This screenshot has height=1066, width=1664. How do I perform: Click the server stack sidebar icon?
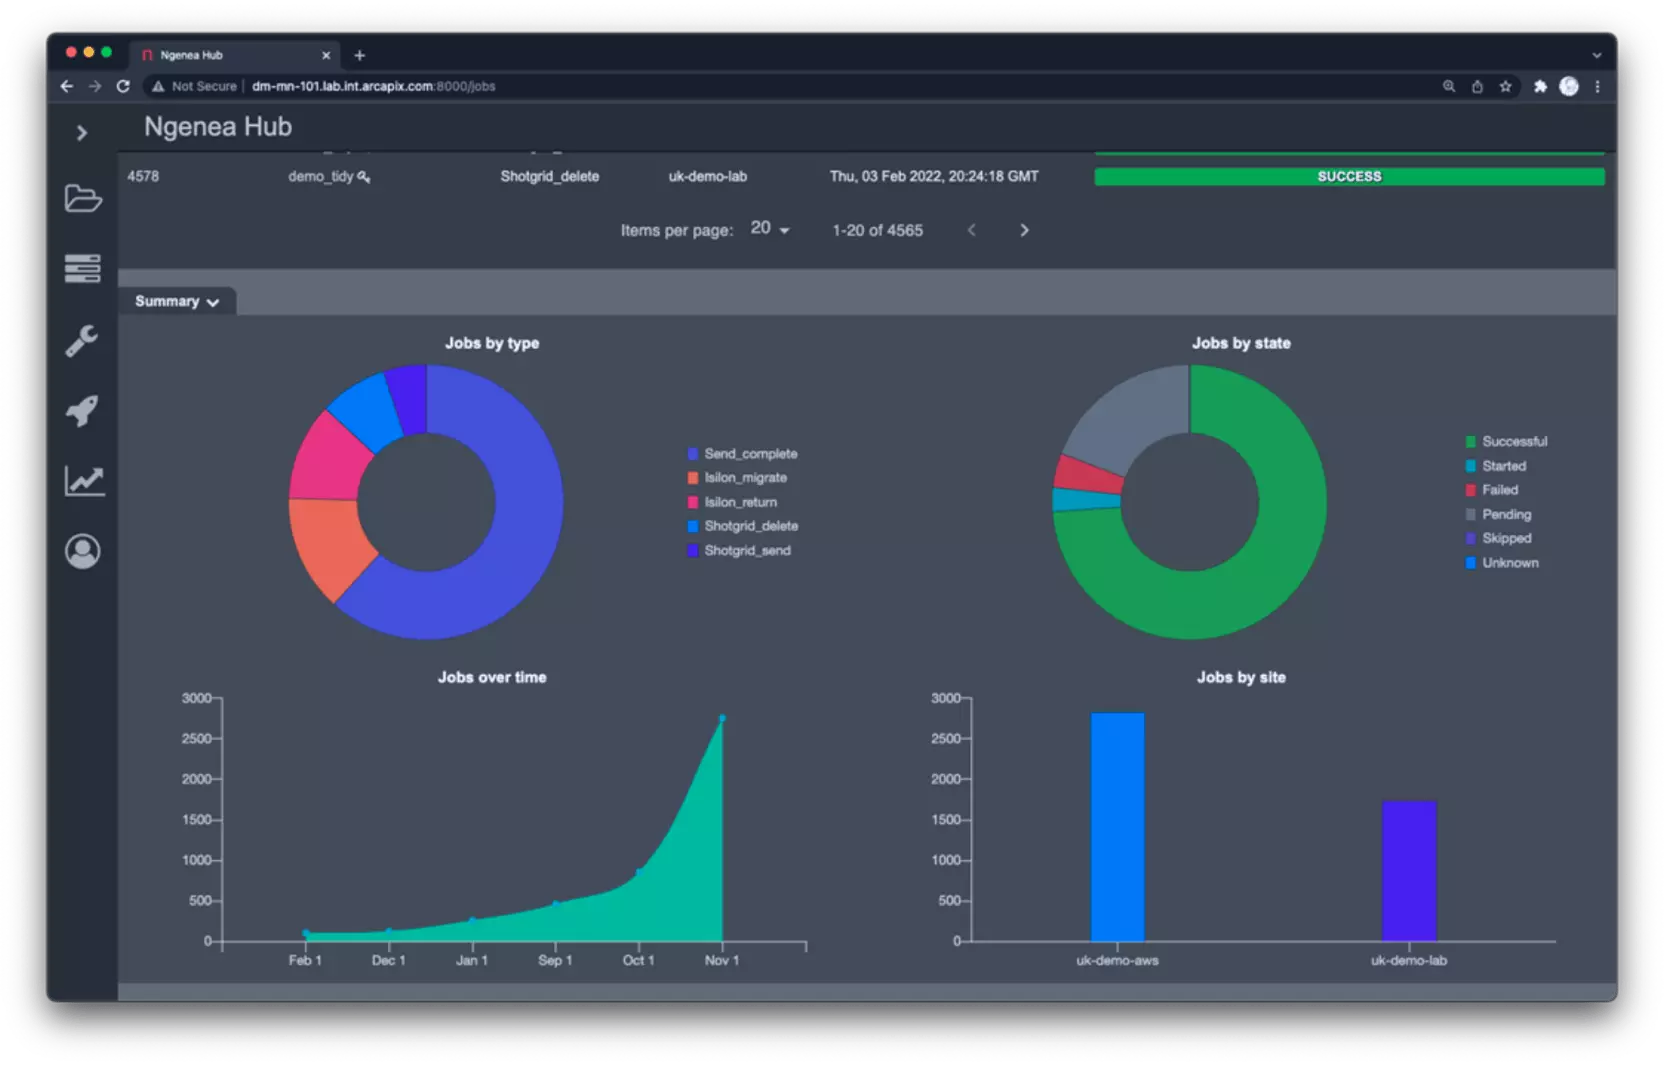point(83,268)
